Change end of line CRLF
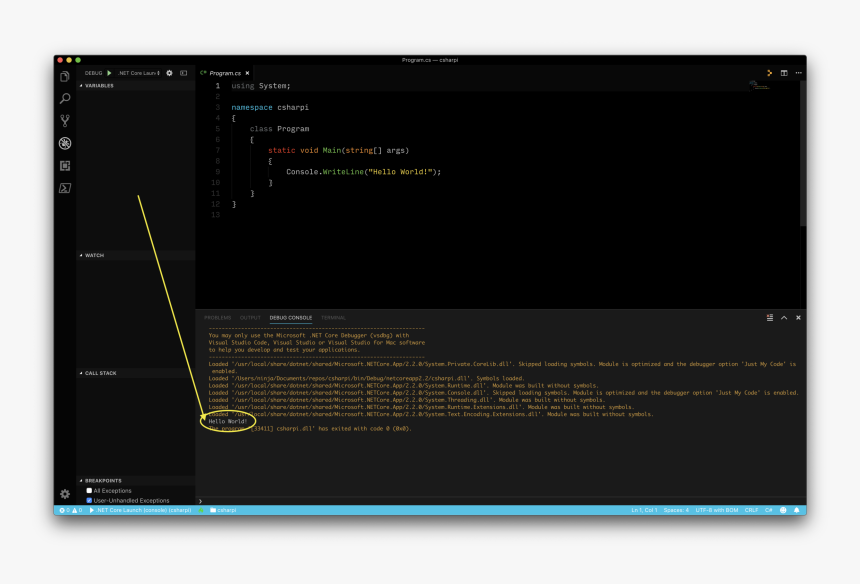 click(x=751, y=510)
